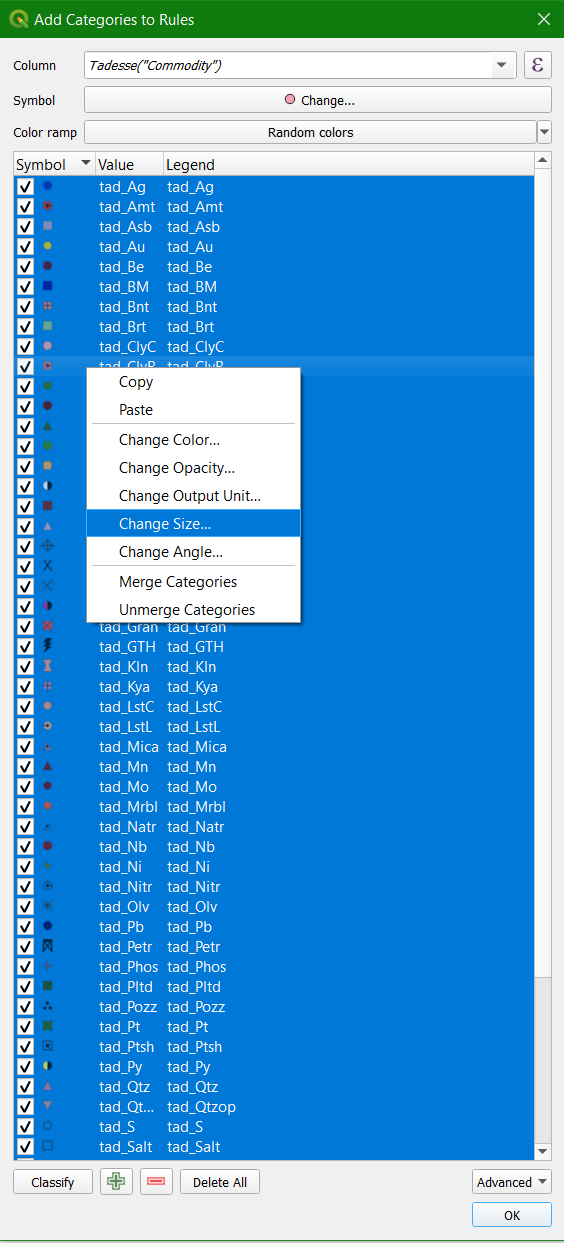Image resolution: width=564 pixels, height=1243 pixels.
Task: Select the tad_Petr symbol icon
Action: point(47,946)
